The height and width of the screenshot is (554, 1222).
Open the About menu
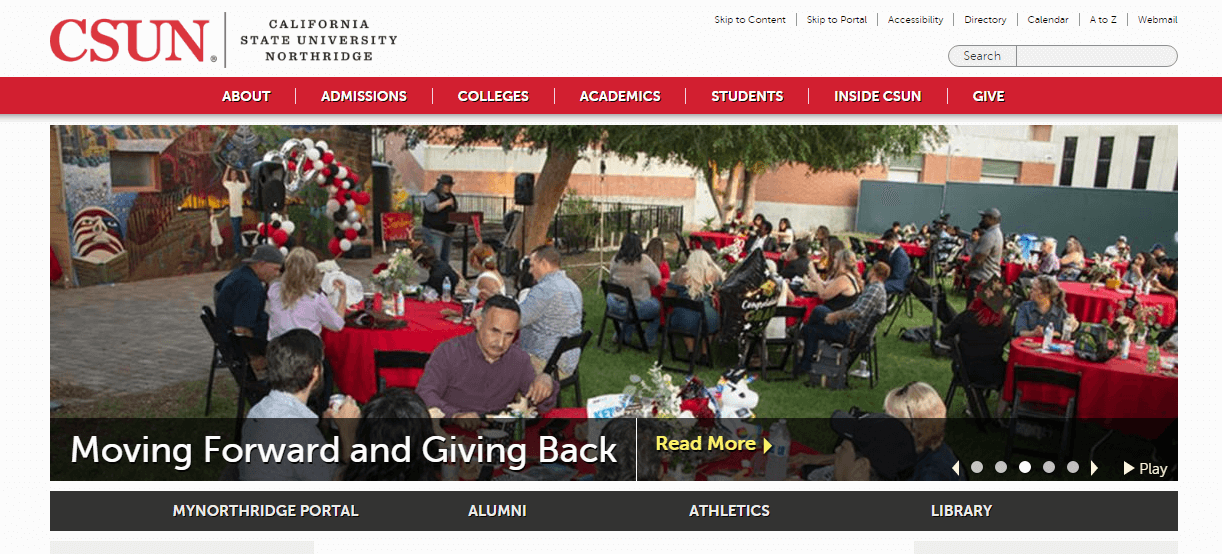point(246,96)
